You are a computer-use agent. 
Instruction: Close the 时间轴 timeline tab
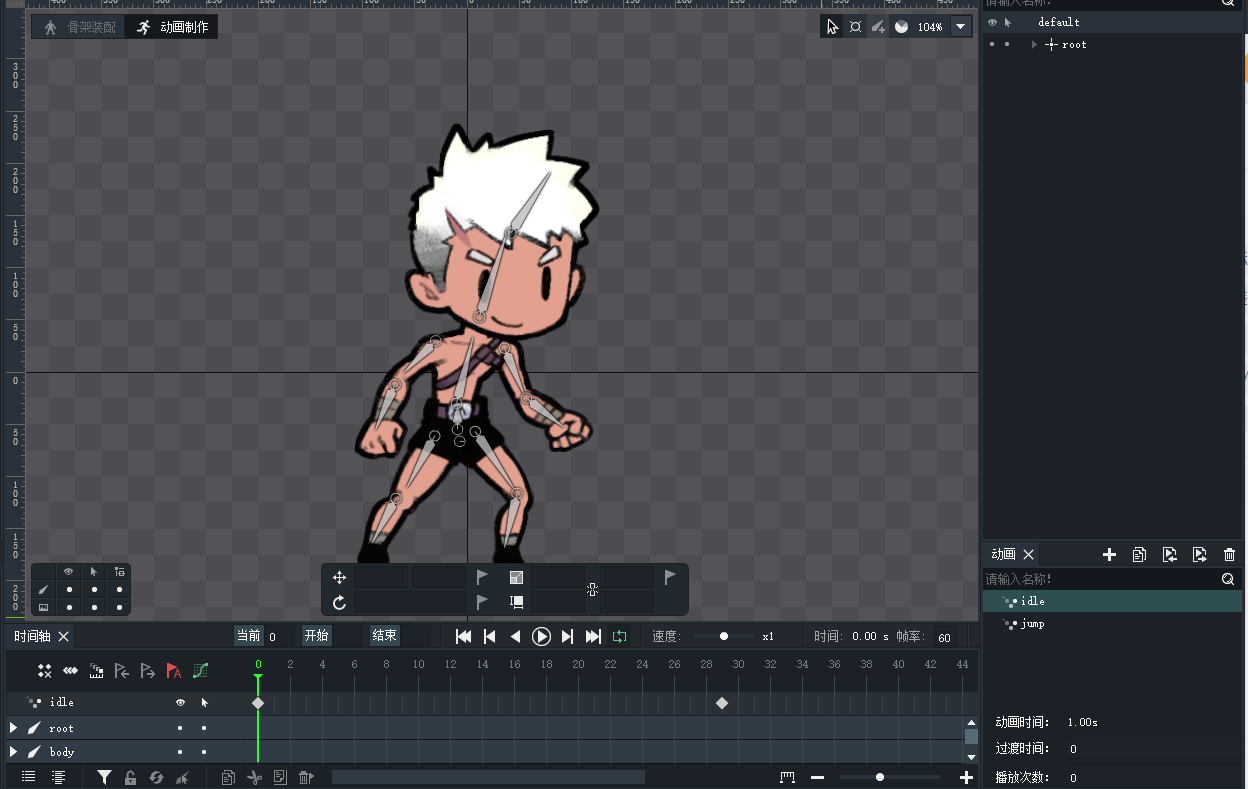pyautogui.click(x=63, y=636)
